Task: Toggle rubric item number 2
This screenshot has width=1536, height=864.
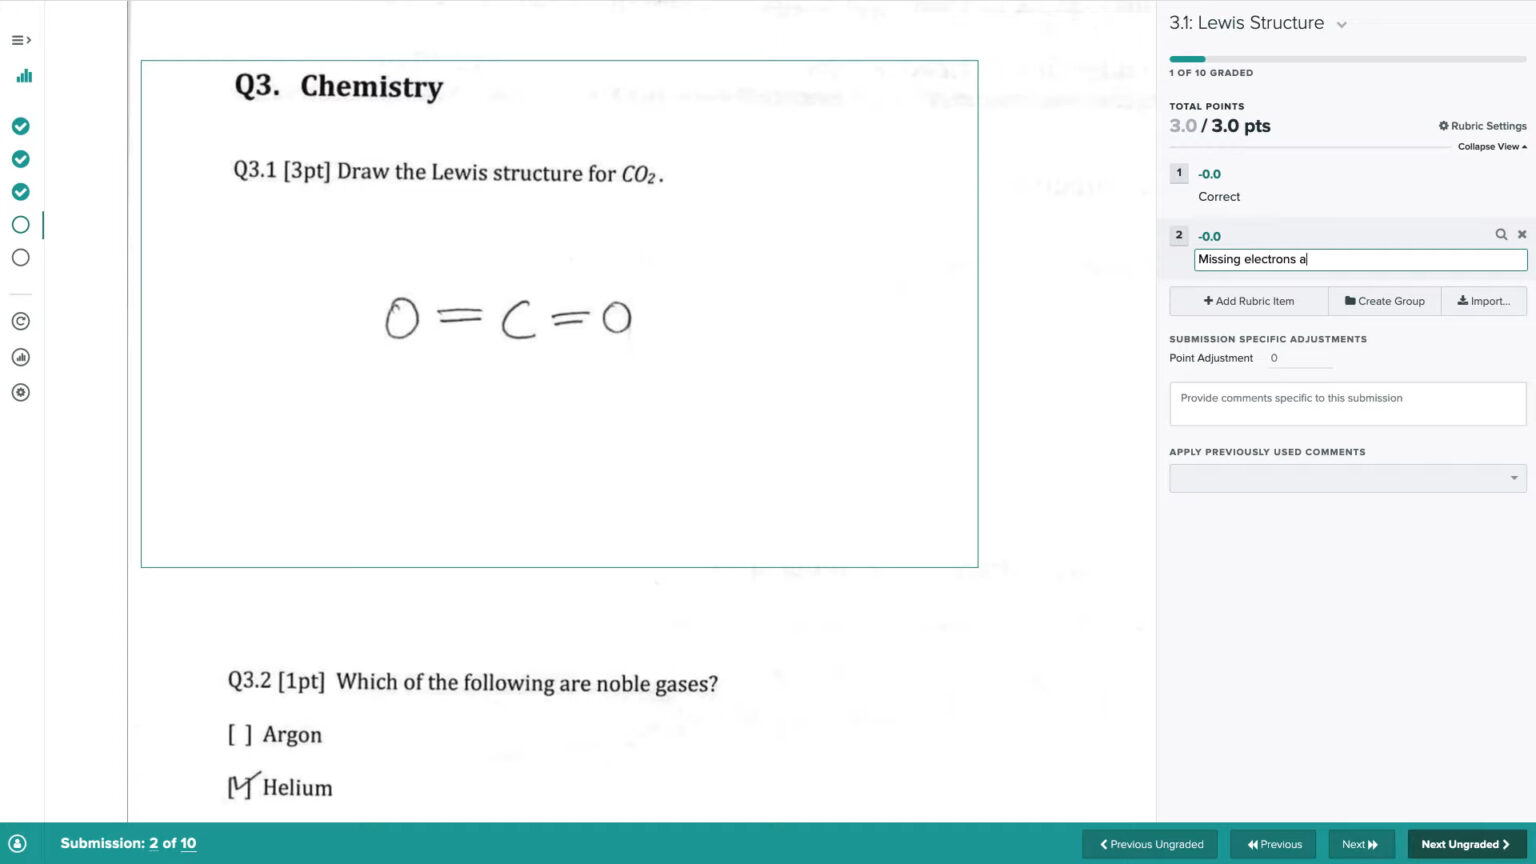Action: coord(1179,235)
